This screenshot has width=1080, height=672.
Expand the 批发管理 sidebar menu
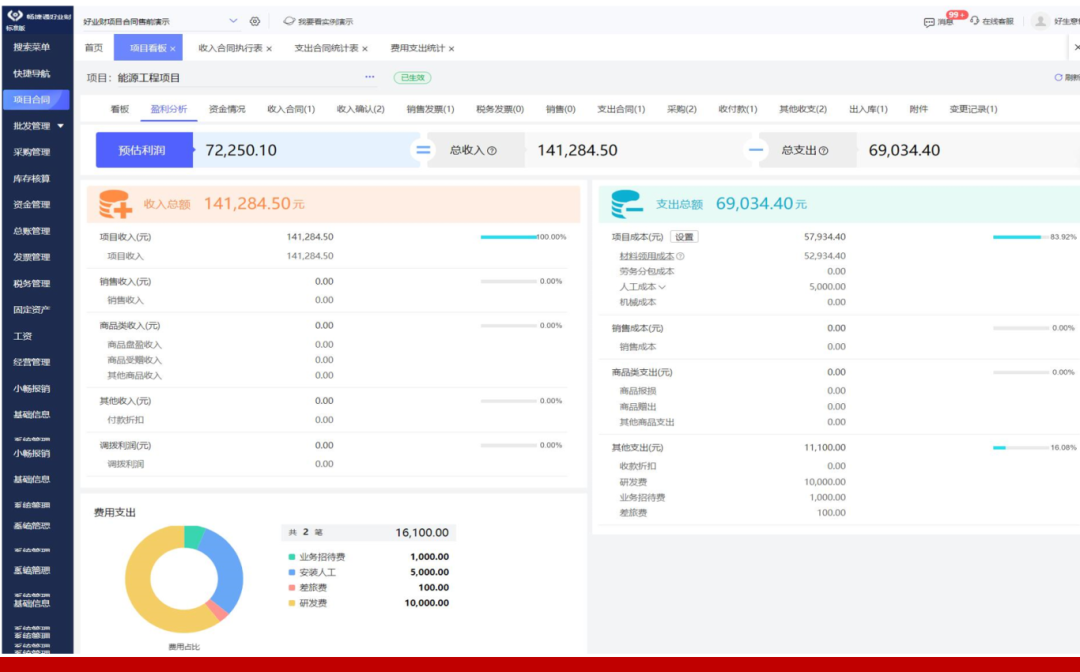[x=60, y=126]
